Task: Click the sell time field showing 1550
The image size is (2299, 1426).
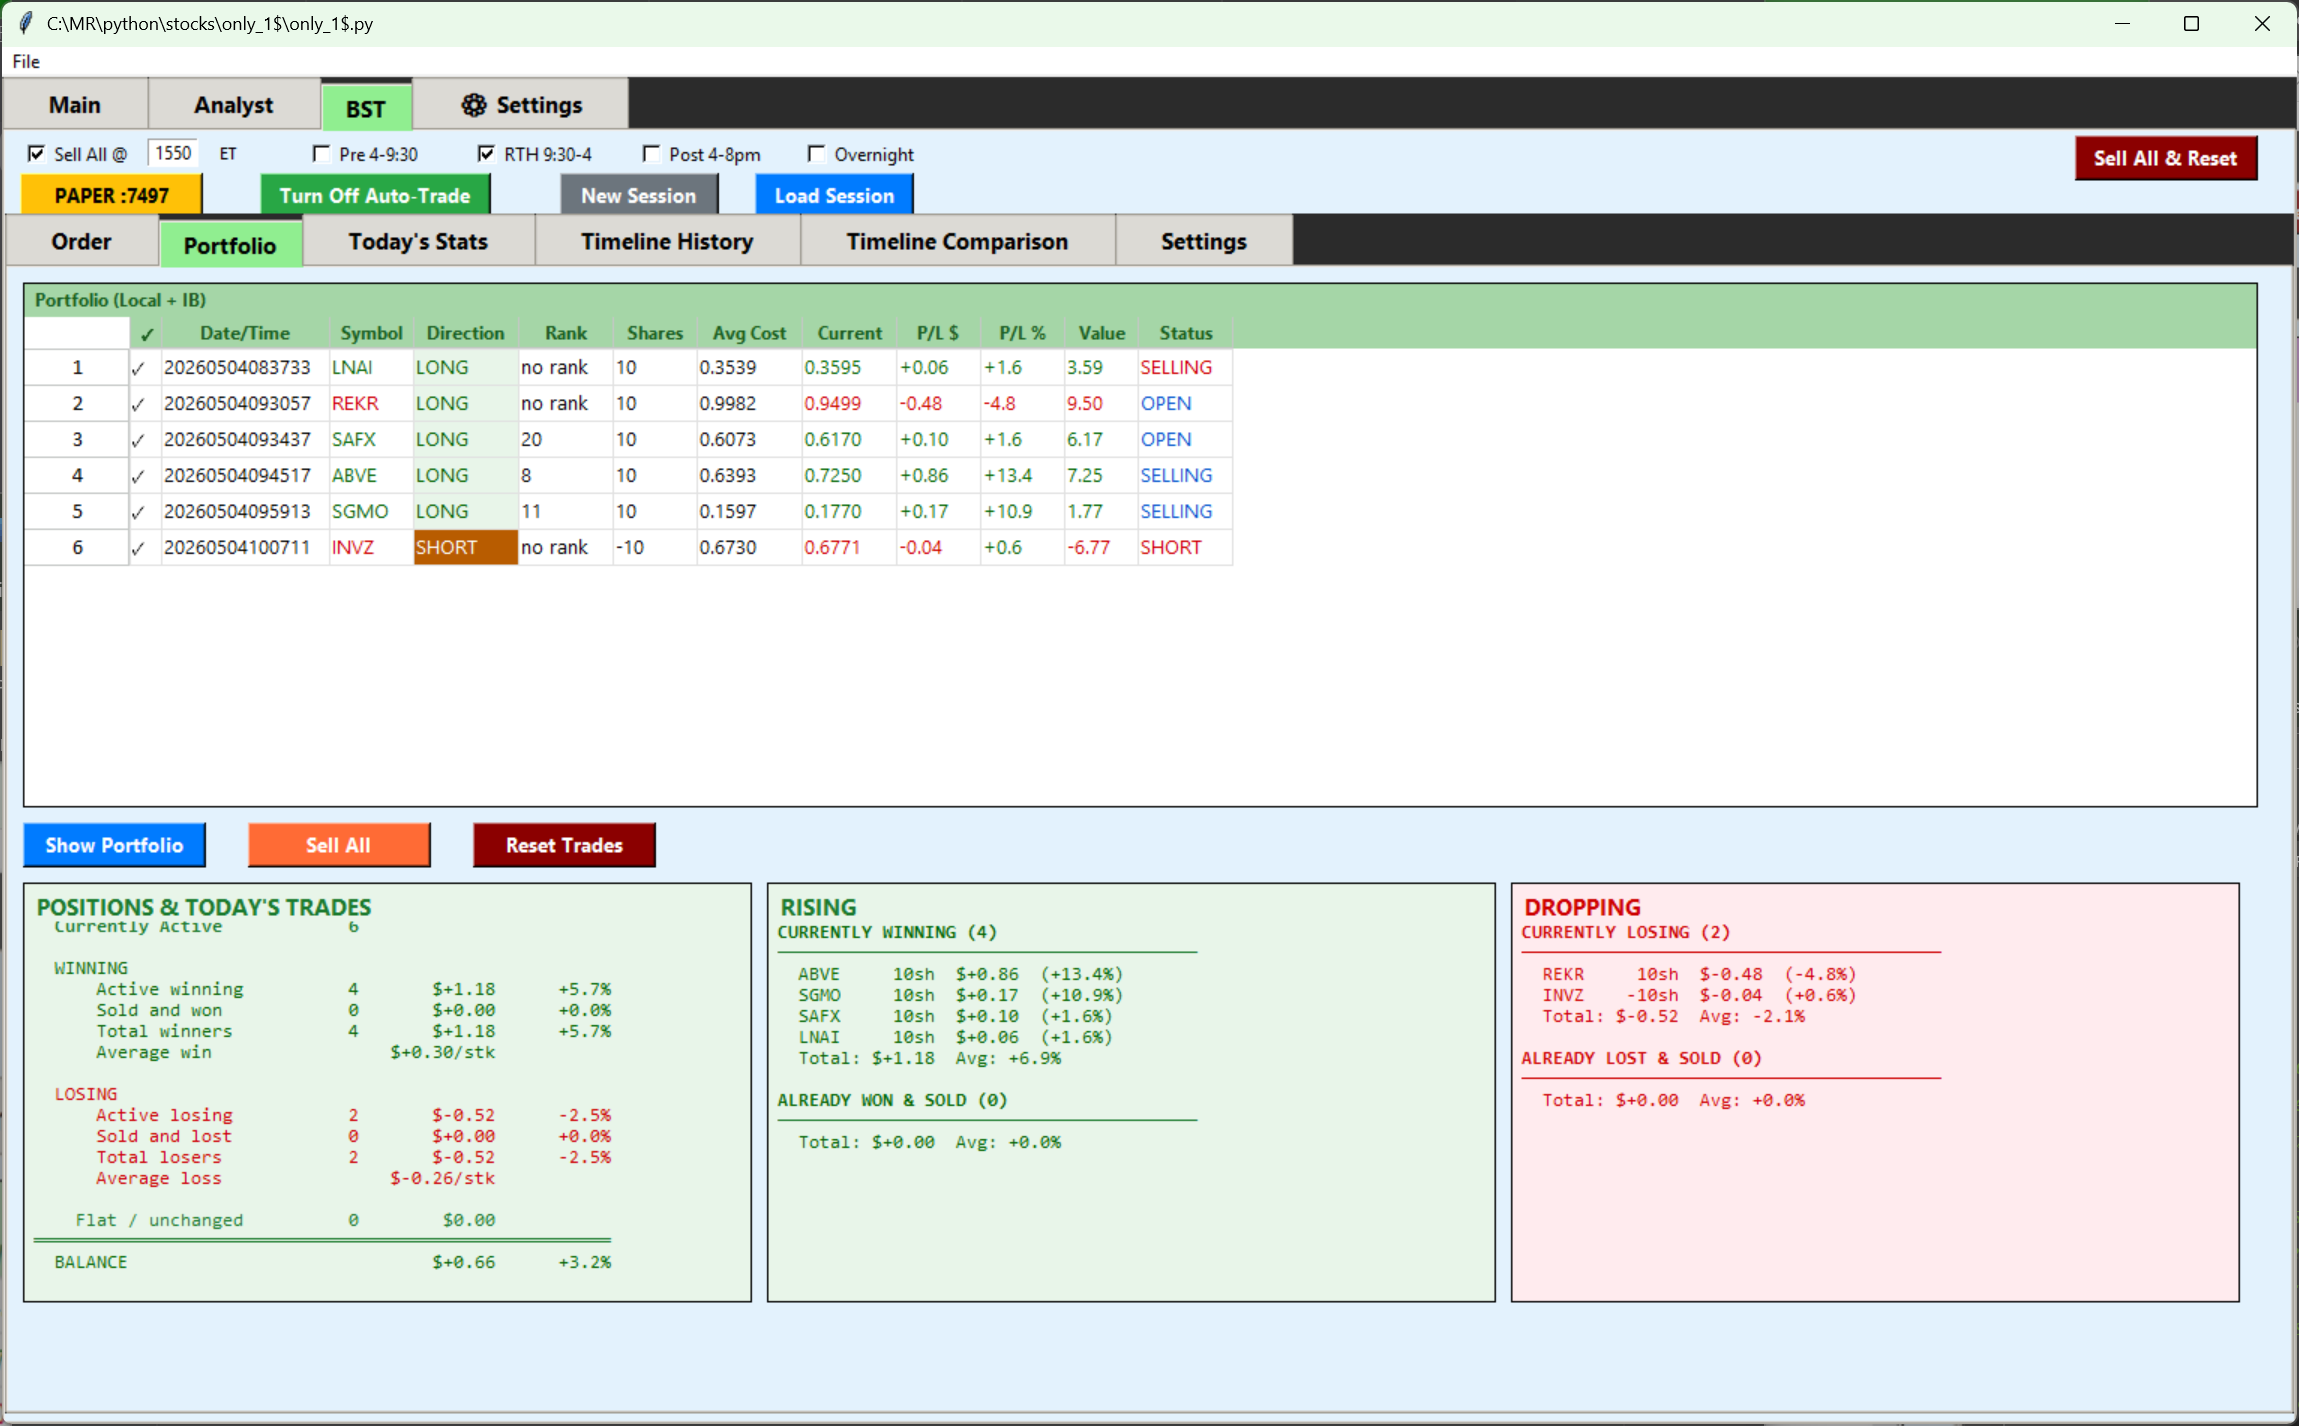Action: click(173, 153)
